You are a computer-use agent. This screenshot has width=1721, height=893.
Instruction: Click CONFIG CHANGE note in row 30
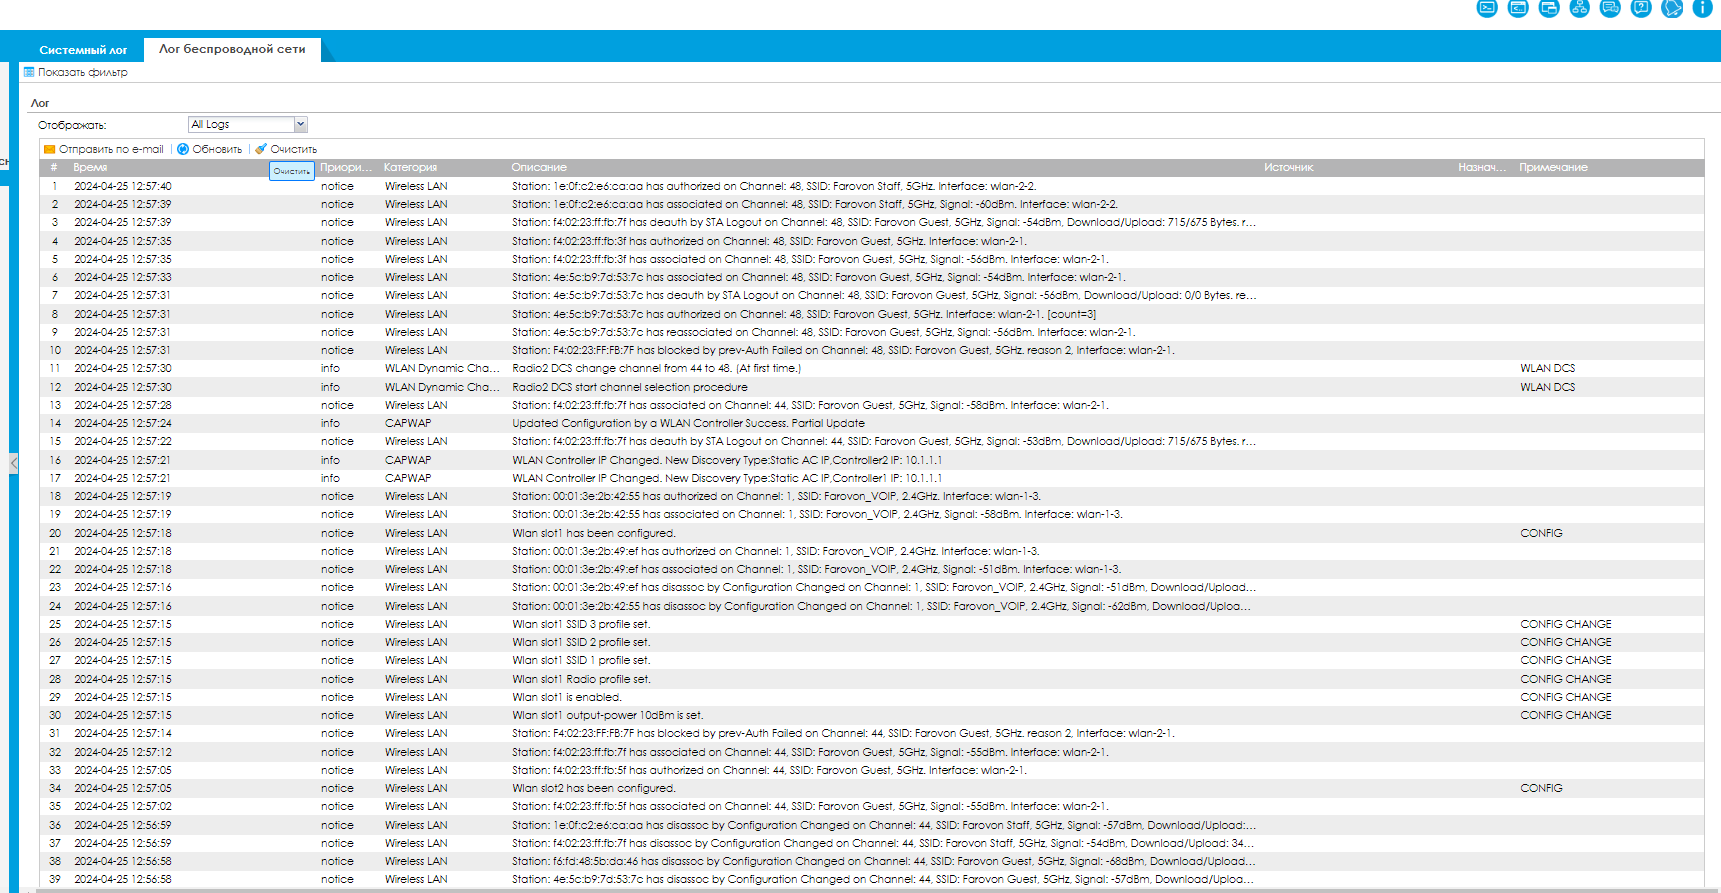point(1566,715)
